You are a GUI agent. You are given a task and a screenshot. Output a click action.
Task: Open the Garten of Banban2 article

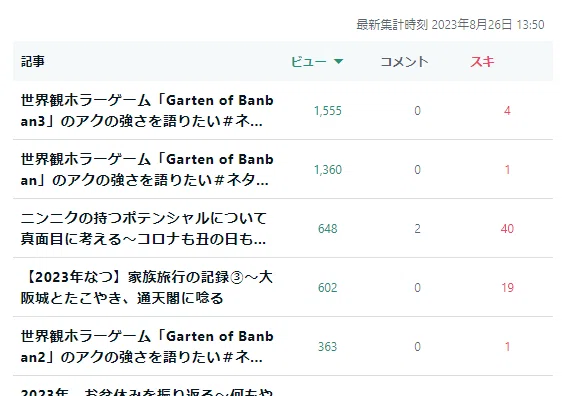147,346
